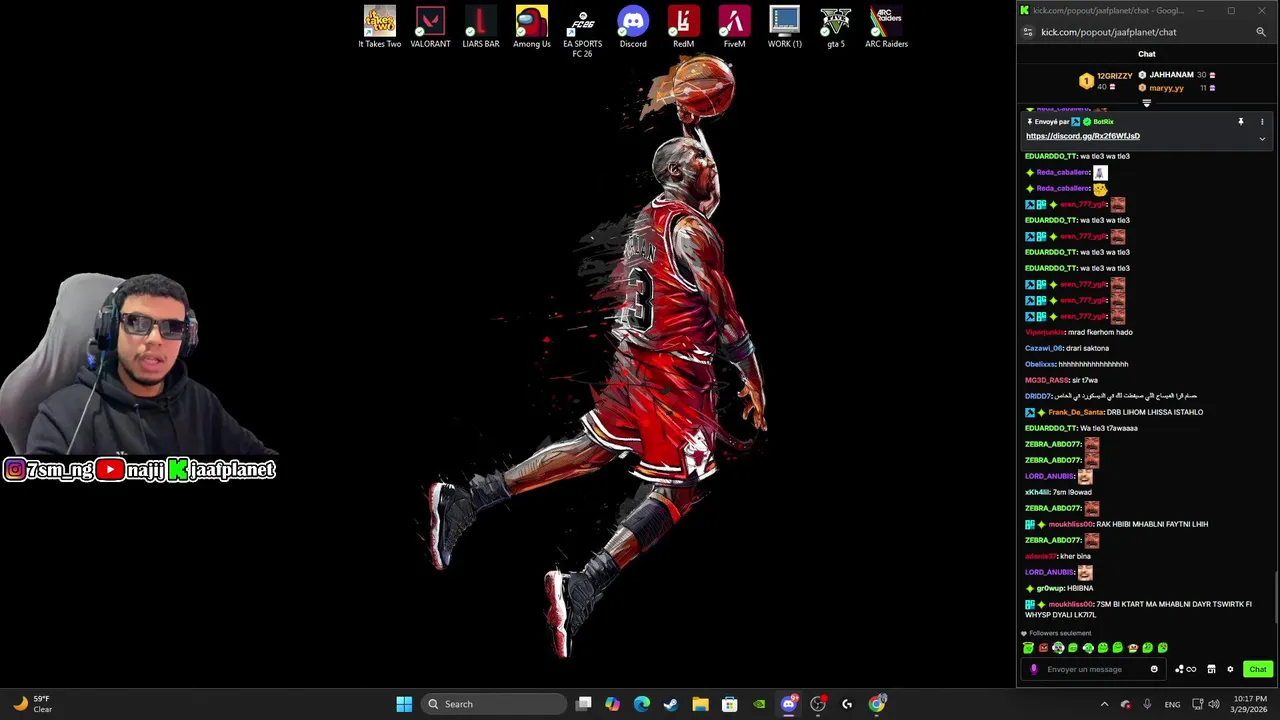
Task: Open the emote picker in message box
Action: [x=1154, y=669]
